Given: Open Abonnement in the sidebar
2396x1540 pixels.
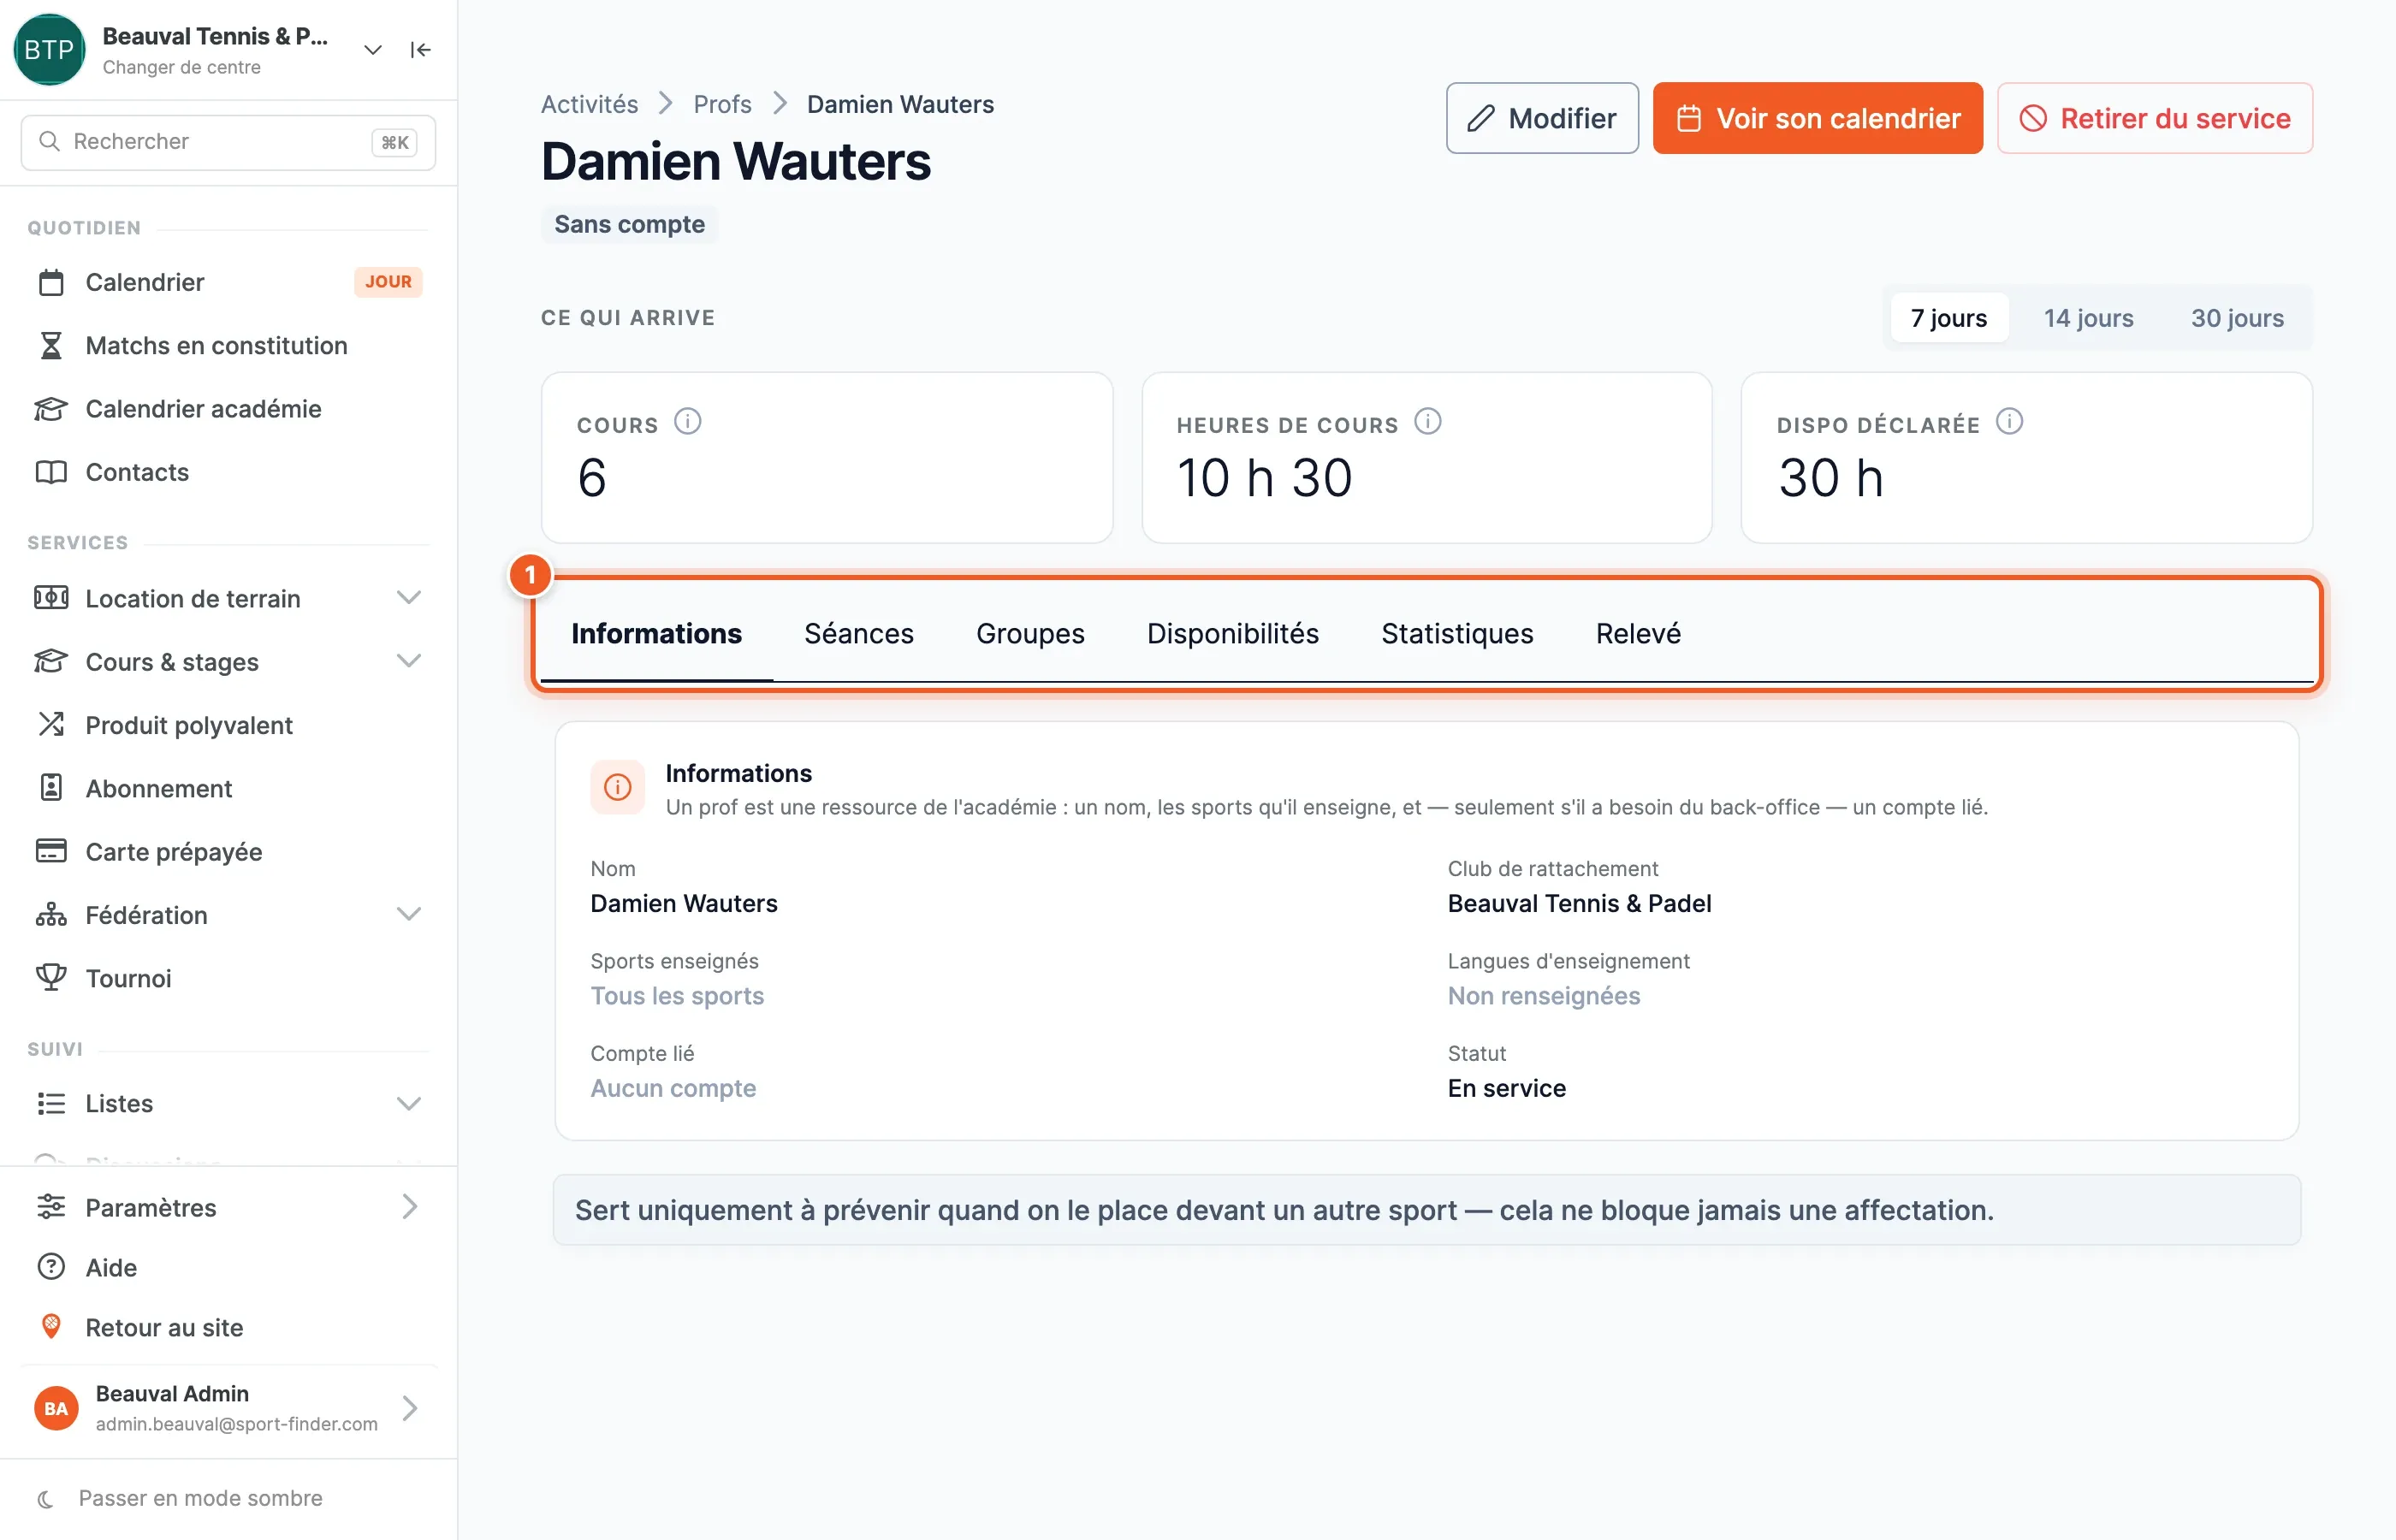Looking at the screenshot, I should pyautogui.click(x=228, y=788).
